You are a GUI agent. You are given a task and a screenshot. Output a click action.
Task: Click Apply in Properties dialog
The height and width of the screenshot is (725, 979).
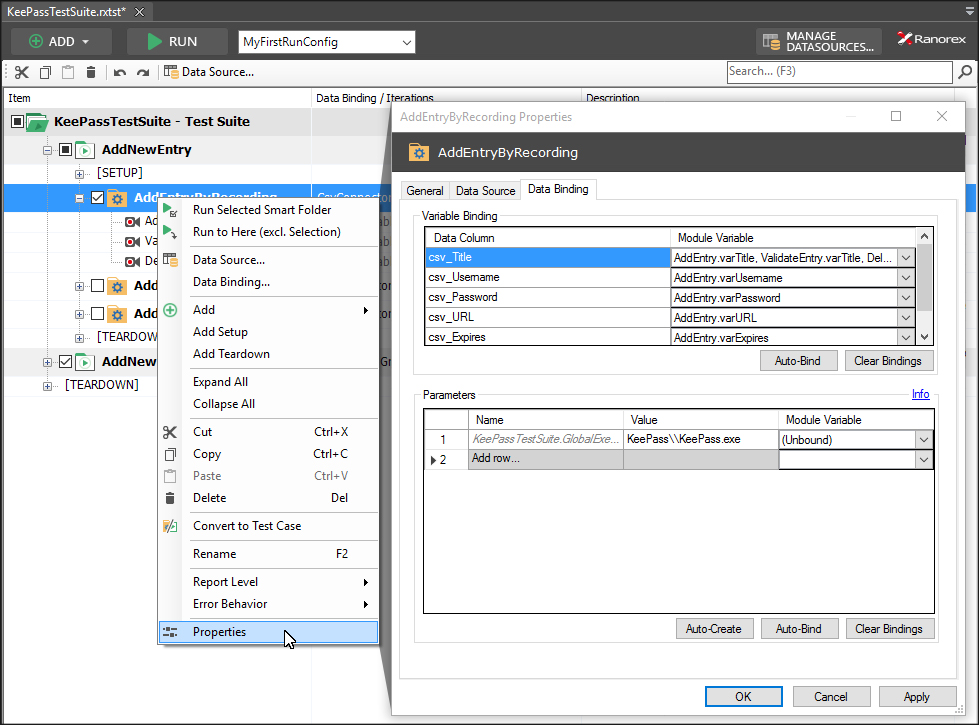pyautogui.click(x=917, y=696)
